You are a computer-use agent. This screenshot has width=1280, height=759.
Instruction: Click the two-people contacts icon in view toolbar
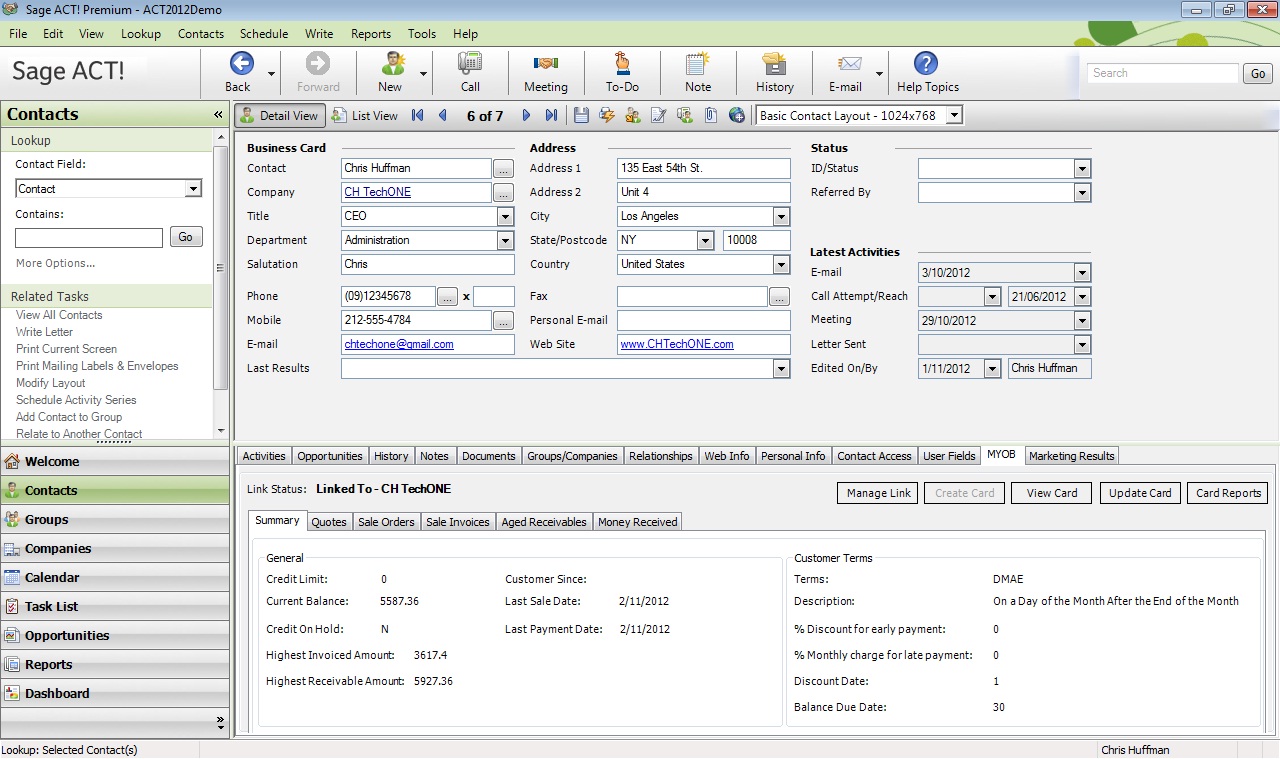pos(633,115)
